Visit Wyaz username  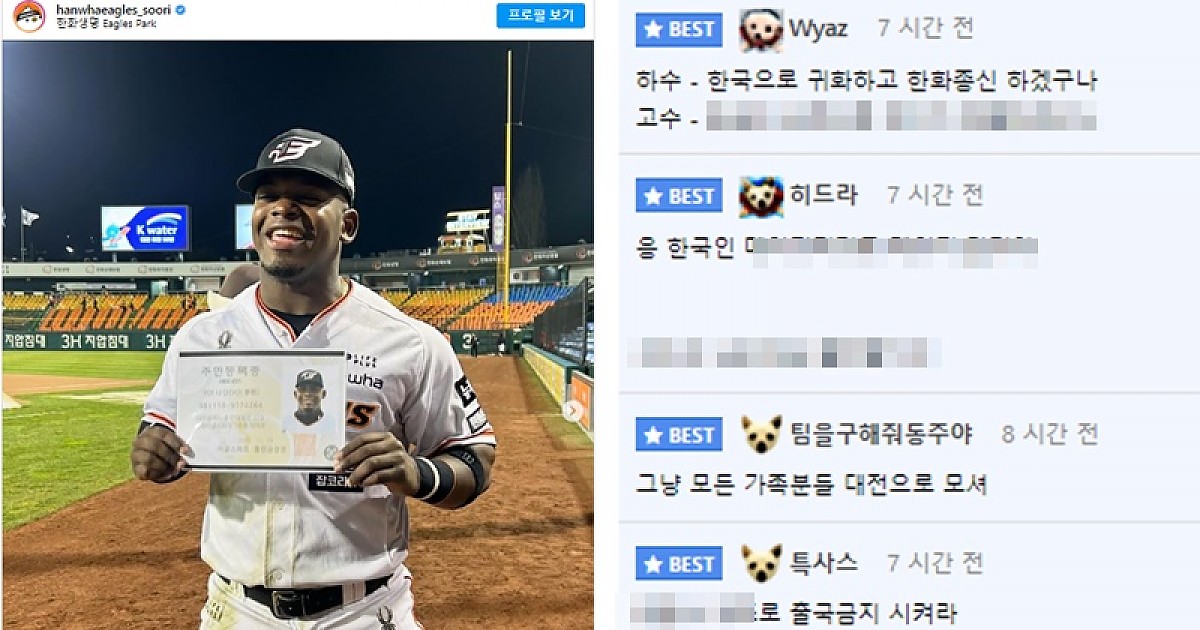tap(818, 29)
